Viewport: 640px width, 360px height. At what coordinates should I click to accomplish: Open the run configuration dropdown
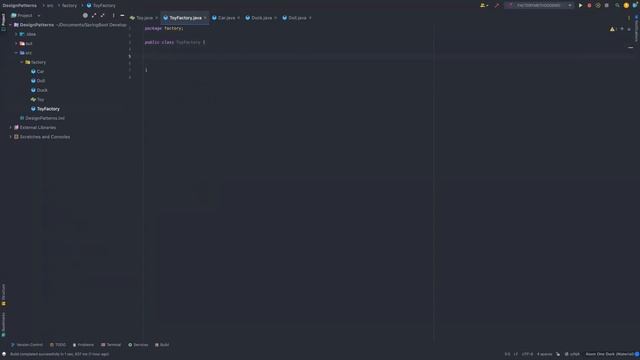(539, 5)
